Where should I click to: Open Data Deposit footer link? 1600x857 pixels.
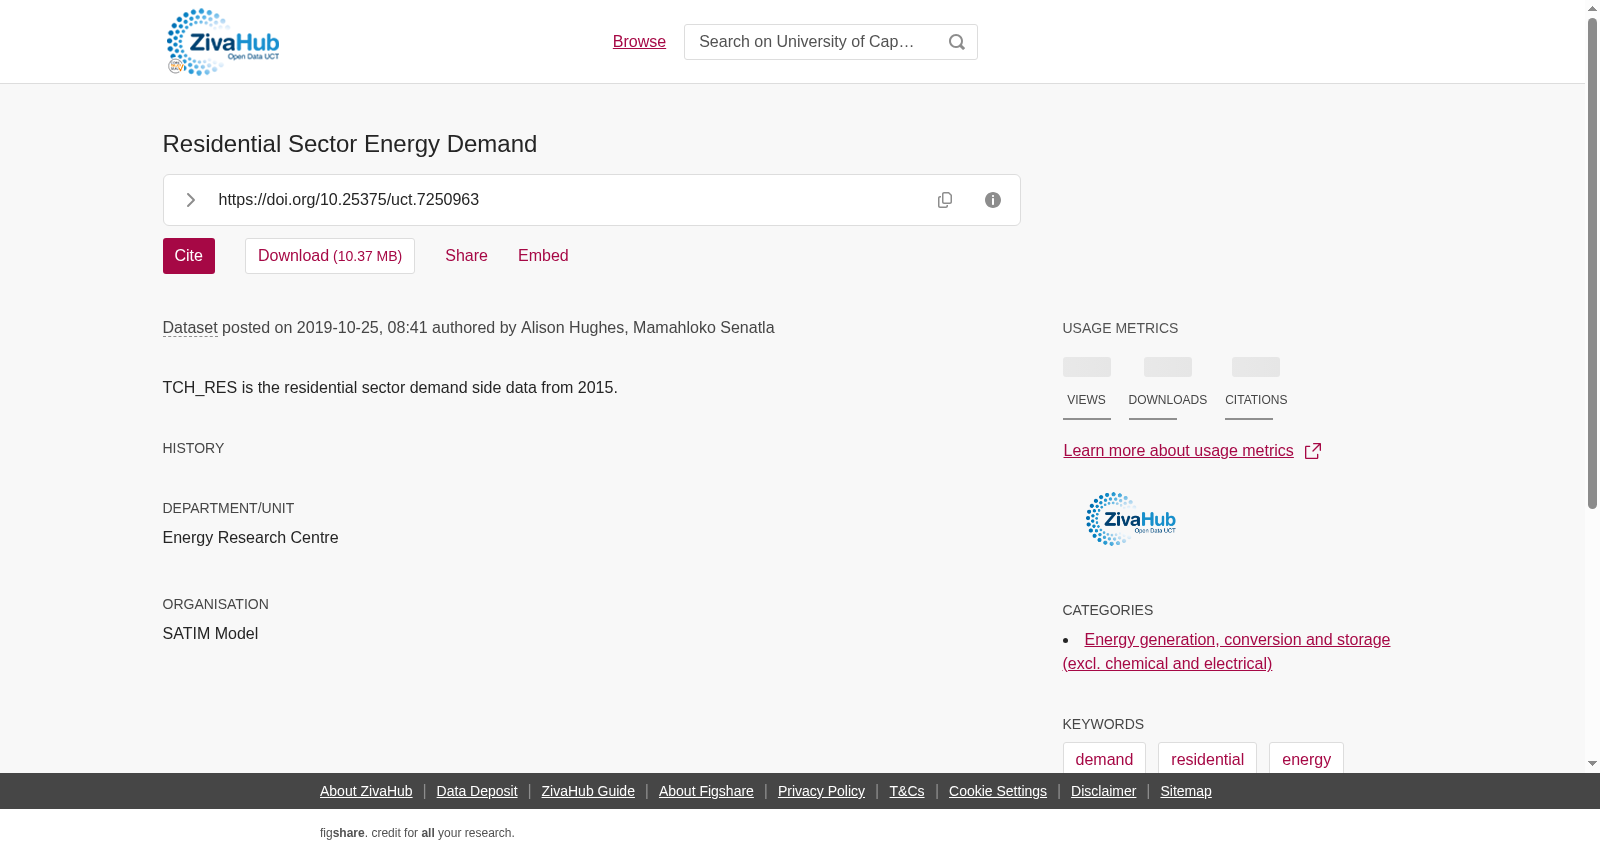(477, 791)
